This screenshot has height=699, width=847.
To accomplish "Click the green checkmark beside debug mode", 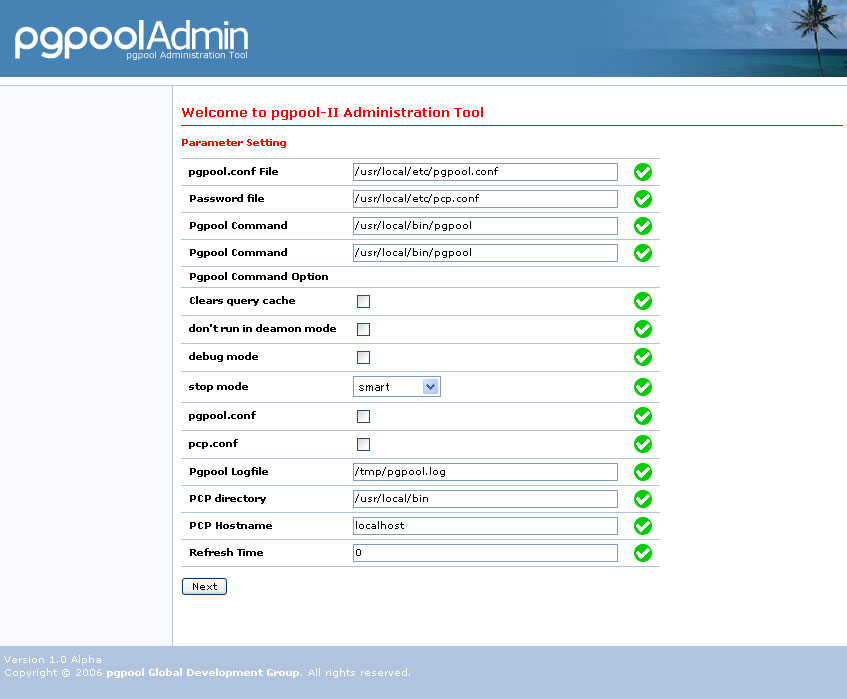I will [643, 357].
